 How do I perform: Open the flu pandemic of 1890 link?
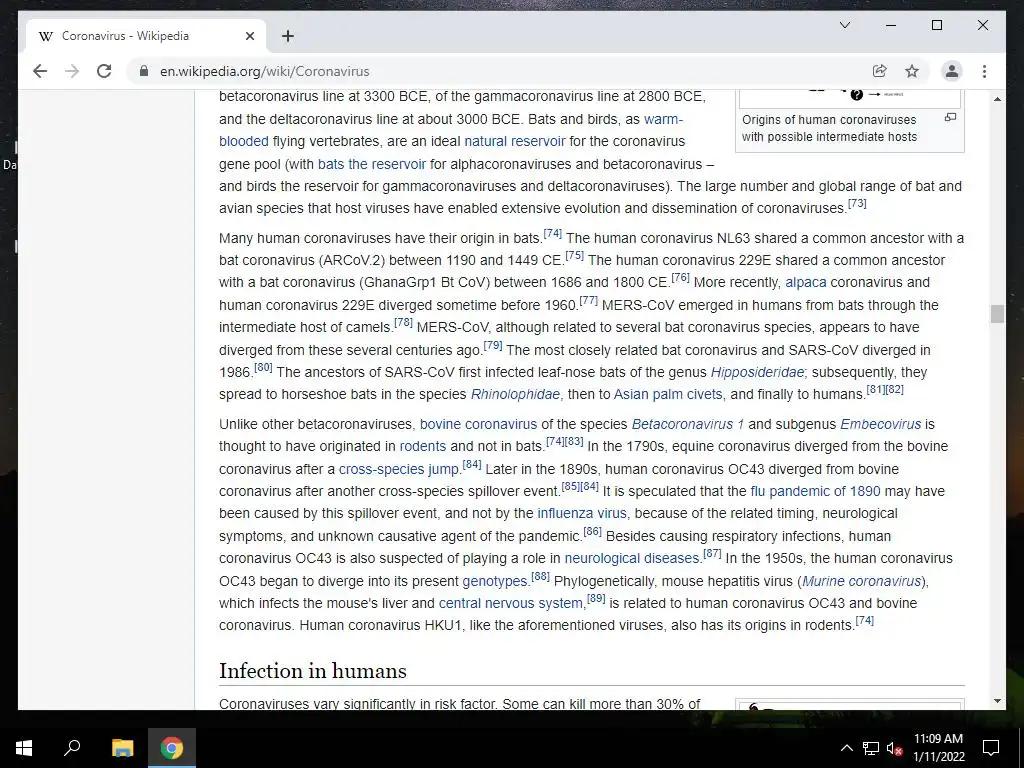click(815, 491)
